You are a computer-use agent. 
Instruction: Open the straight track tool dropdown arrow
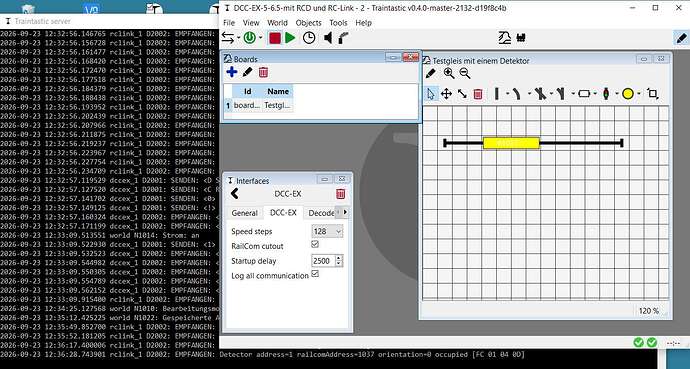pyautogui.click(x=507, y=94)
